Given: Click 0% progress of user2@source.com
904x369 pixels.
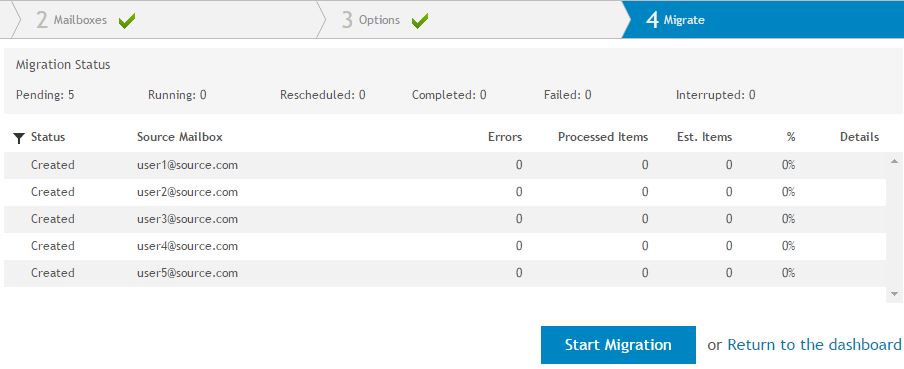Looking at the screenshot, I should tap(789, 192).
